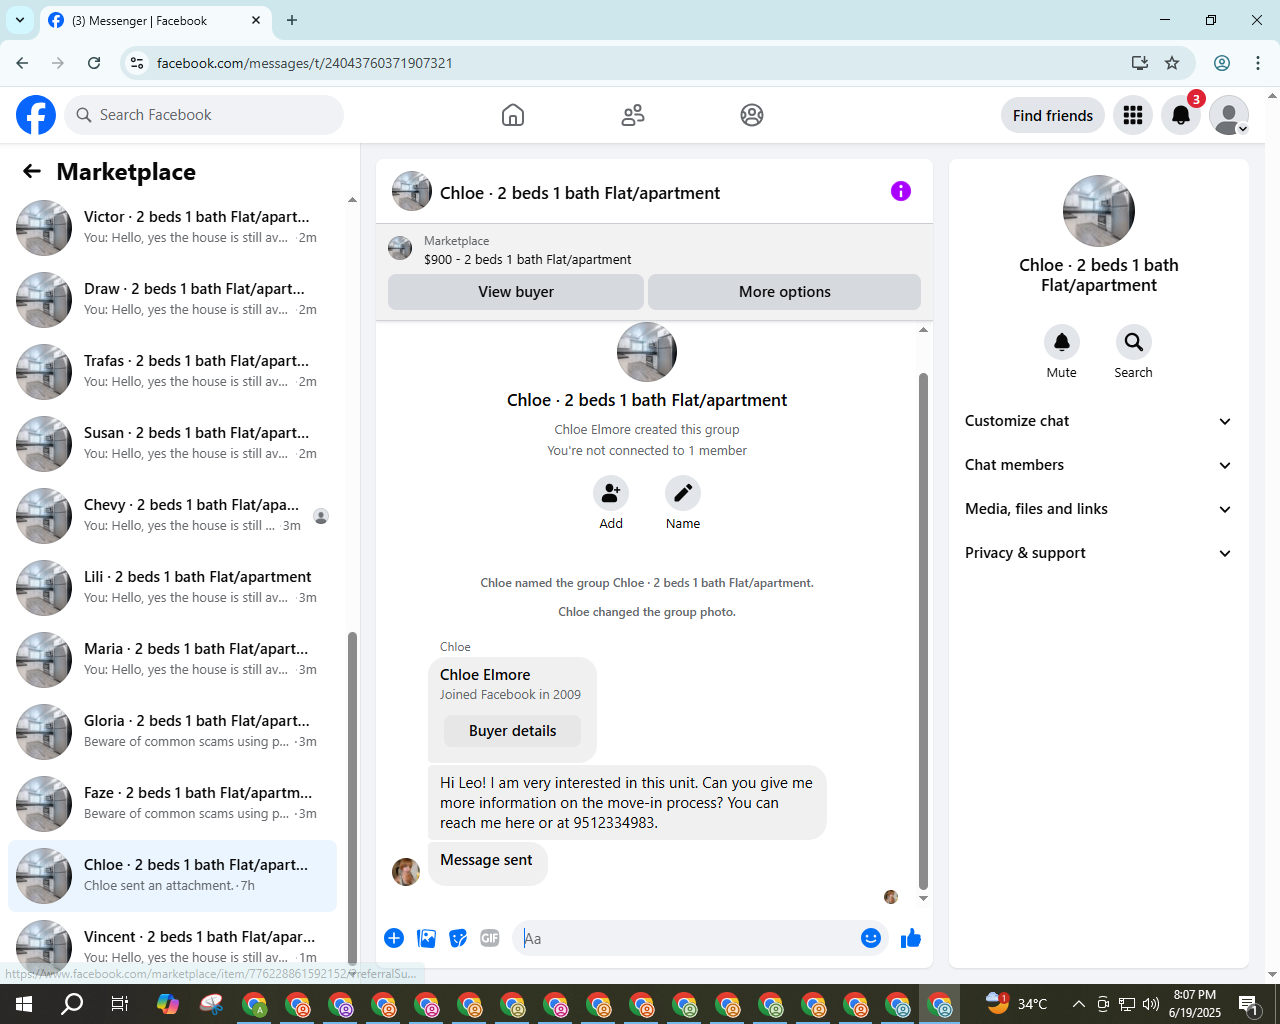This screenshot has width=1280, height=1024.
Task: Open the account profile avatar menu
Action: pyautogui.click(x=1229, y=115)
